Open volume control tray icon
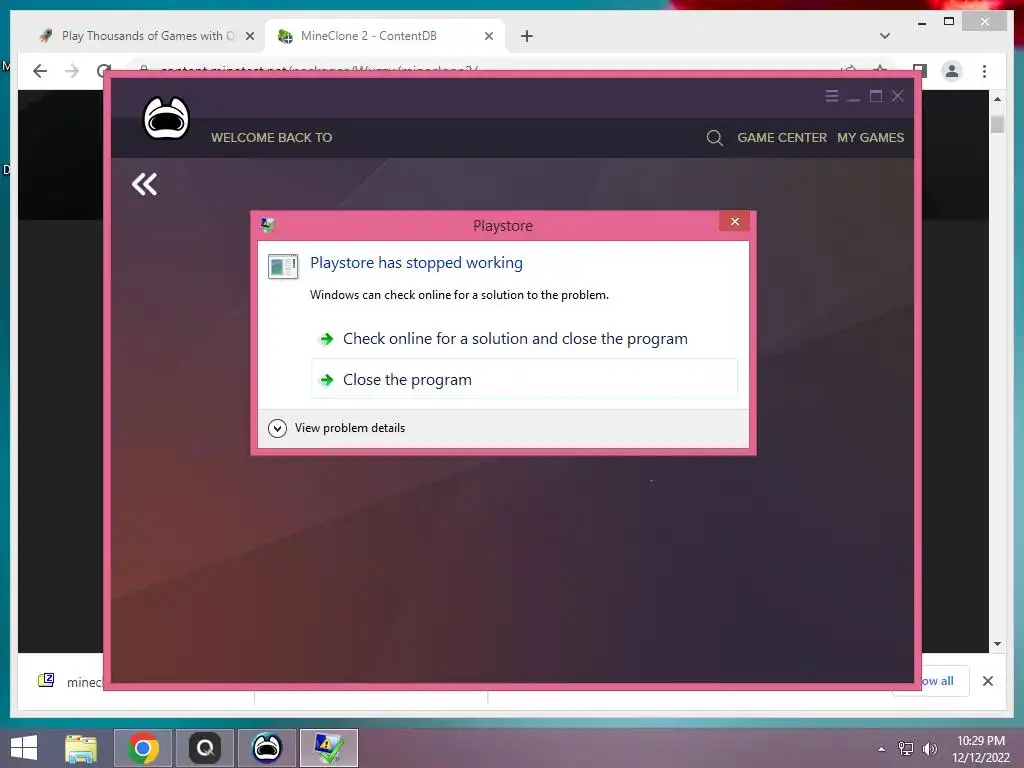This screenshot has width=1024, height=768. tap(929, 749)
